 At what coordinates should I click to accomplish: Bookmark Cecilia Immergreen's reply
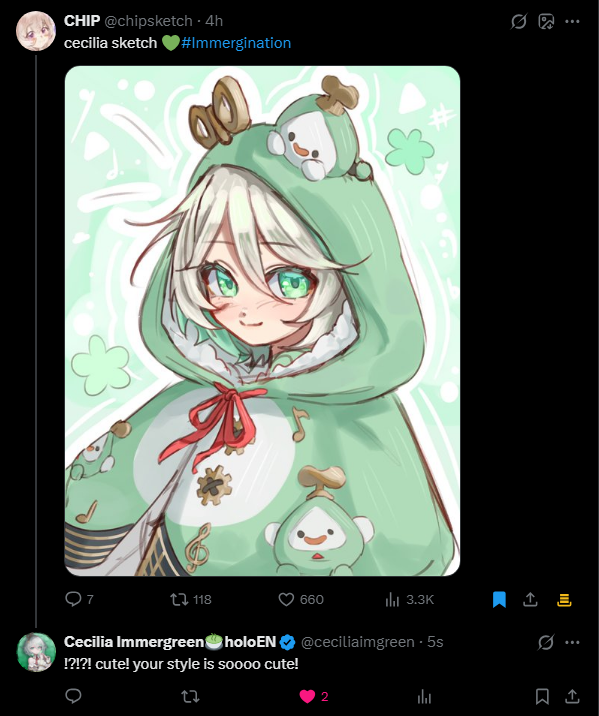(542, 696)
